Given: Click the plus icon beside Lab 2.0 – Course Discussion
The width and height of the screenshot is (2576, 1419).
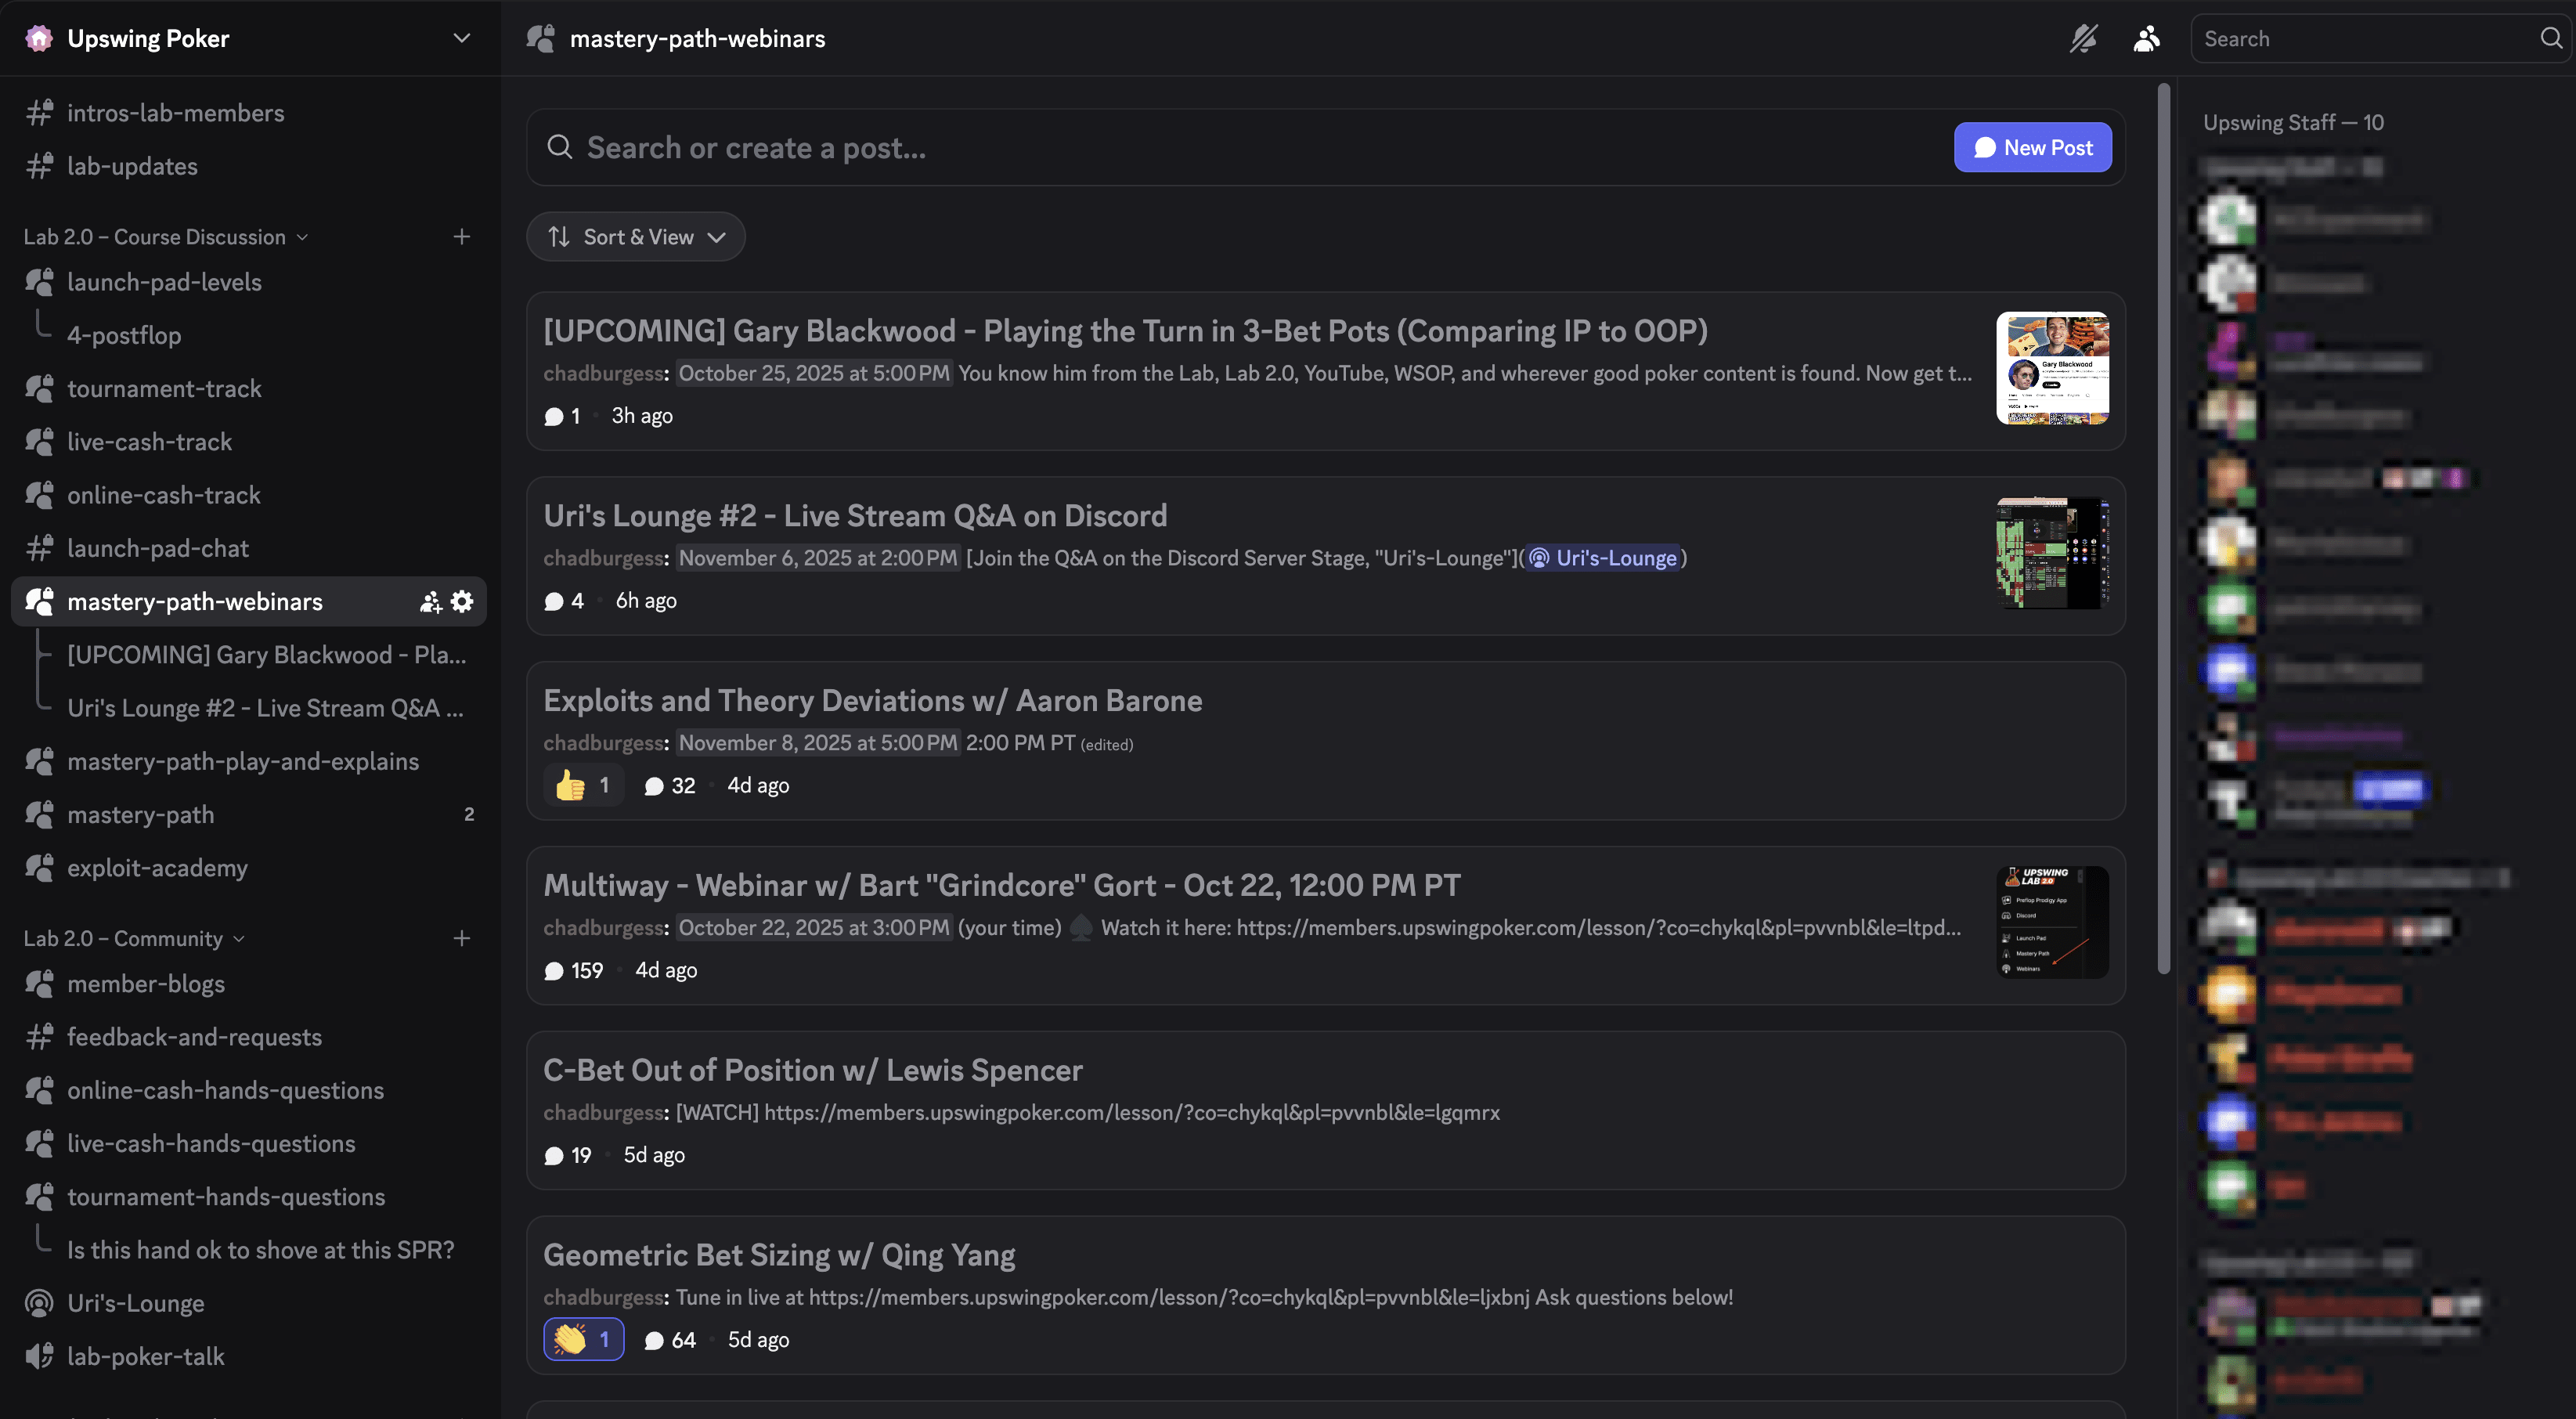Looking at the screenshot, I should pyautogui.click(x=462, y=236).
